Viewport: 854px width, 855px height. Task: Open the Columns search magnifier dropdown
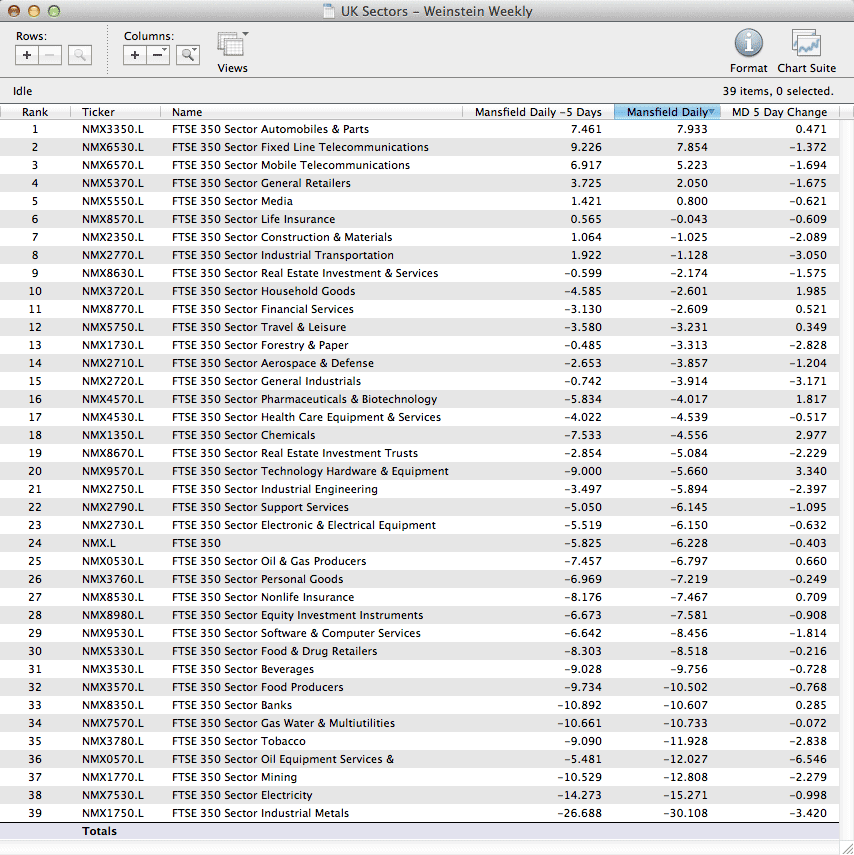point(188,55)
